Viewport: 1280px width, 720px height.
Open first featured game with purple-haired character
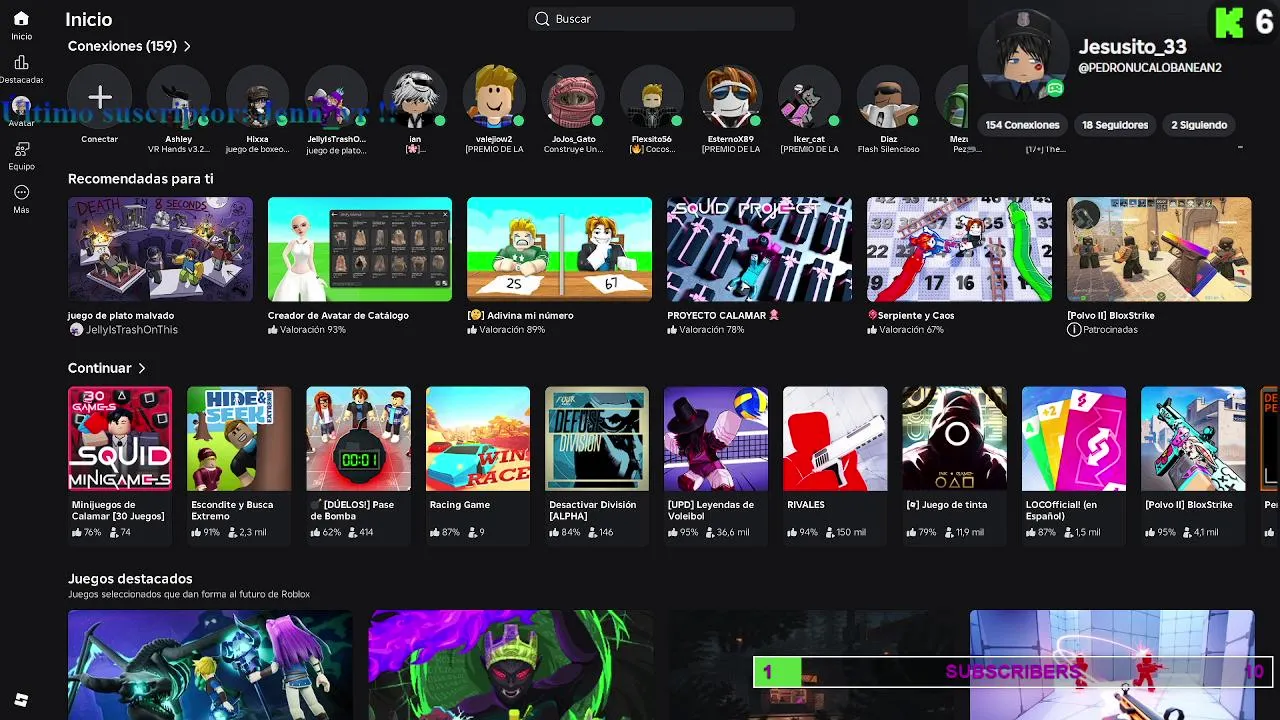point(210,665)
